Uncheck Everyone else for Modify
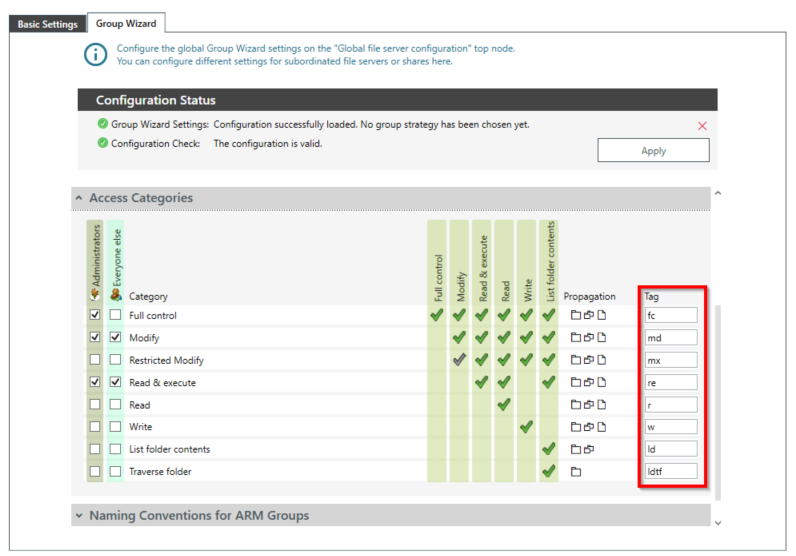796x556 pixels. pos(117,338)
